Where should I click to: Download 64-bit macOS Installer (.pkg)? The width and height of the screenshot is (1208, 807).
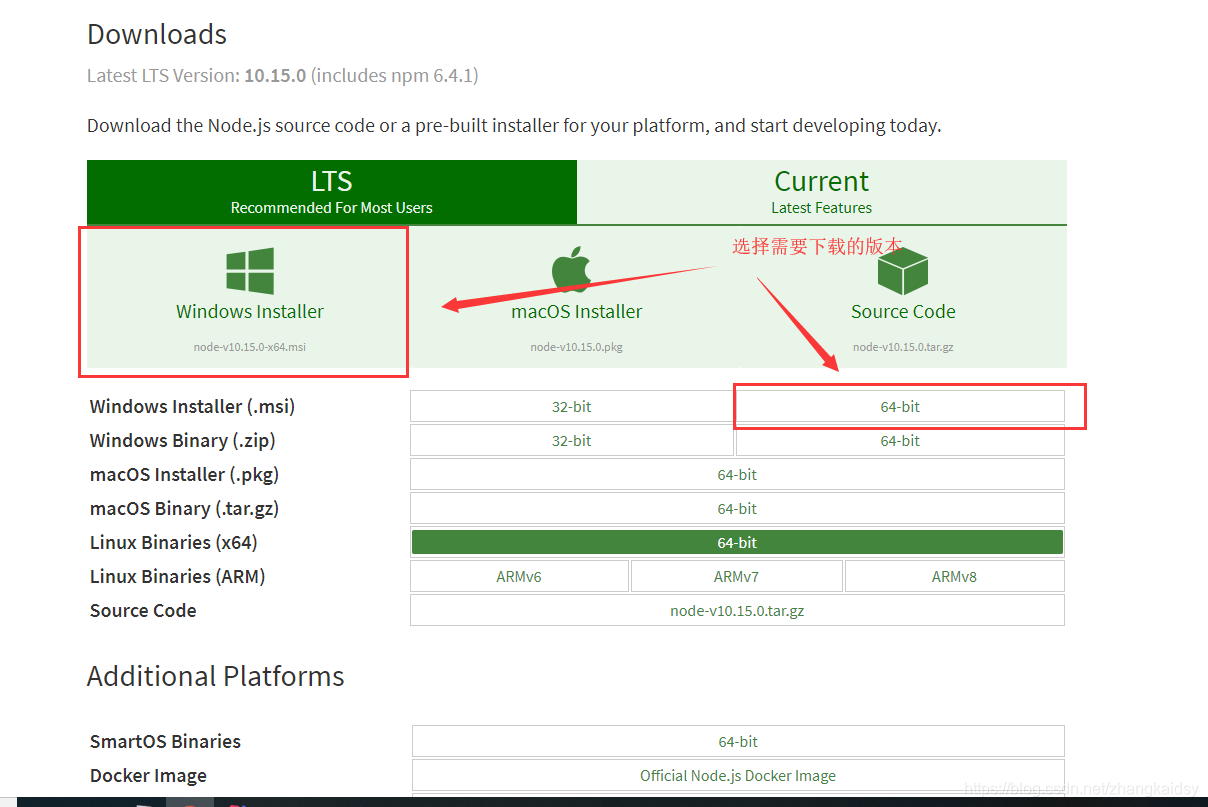click(737, 475)
